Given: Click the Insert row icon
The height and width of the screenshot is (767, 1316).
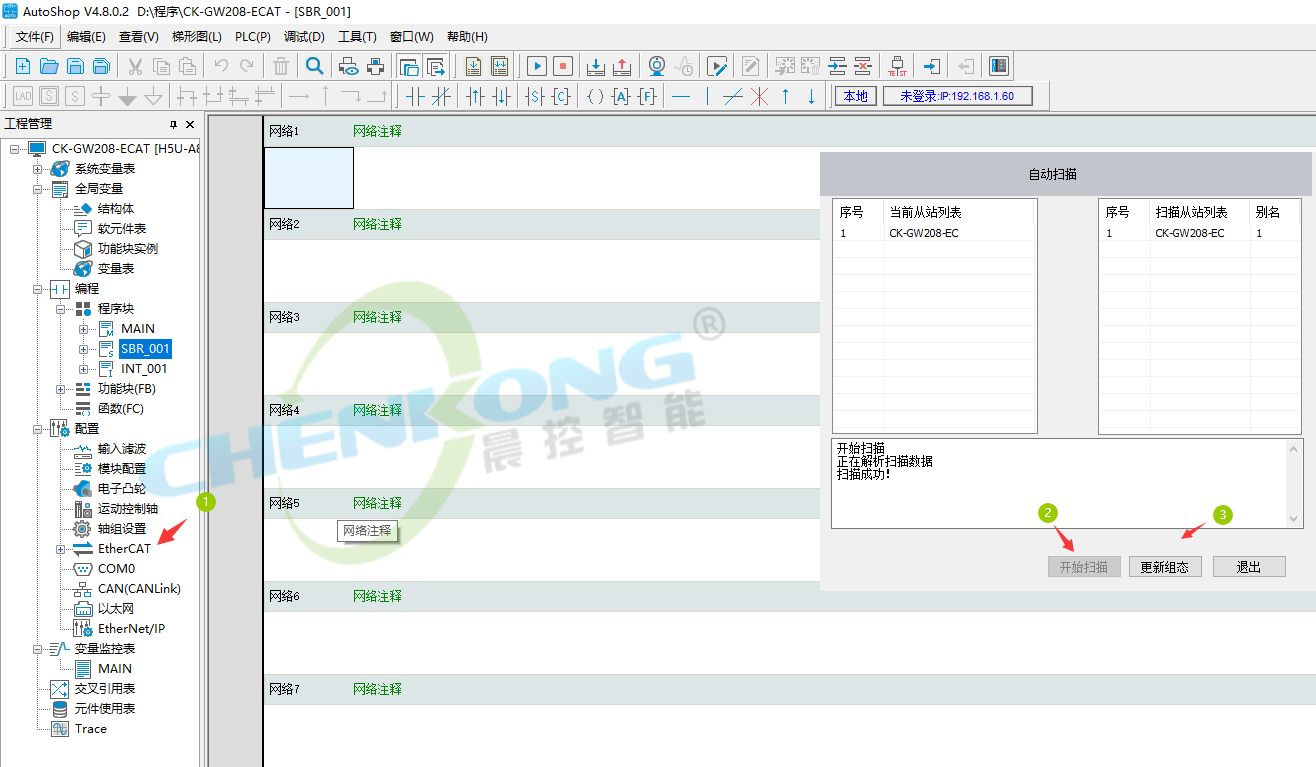Looking at the screenshot, I should pyautogui.click(x=837, y=66).
